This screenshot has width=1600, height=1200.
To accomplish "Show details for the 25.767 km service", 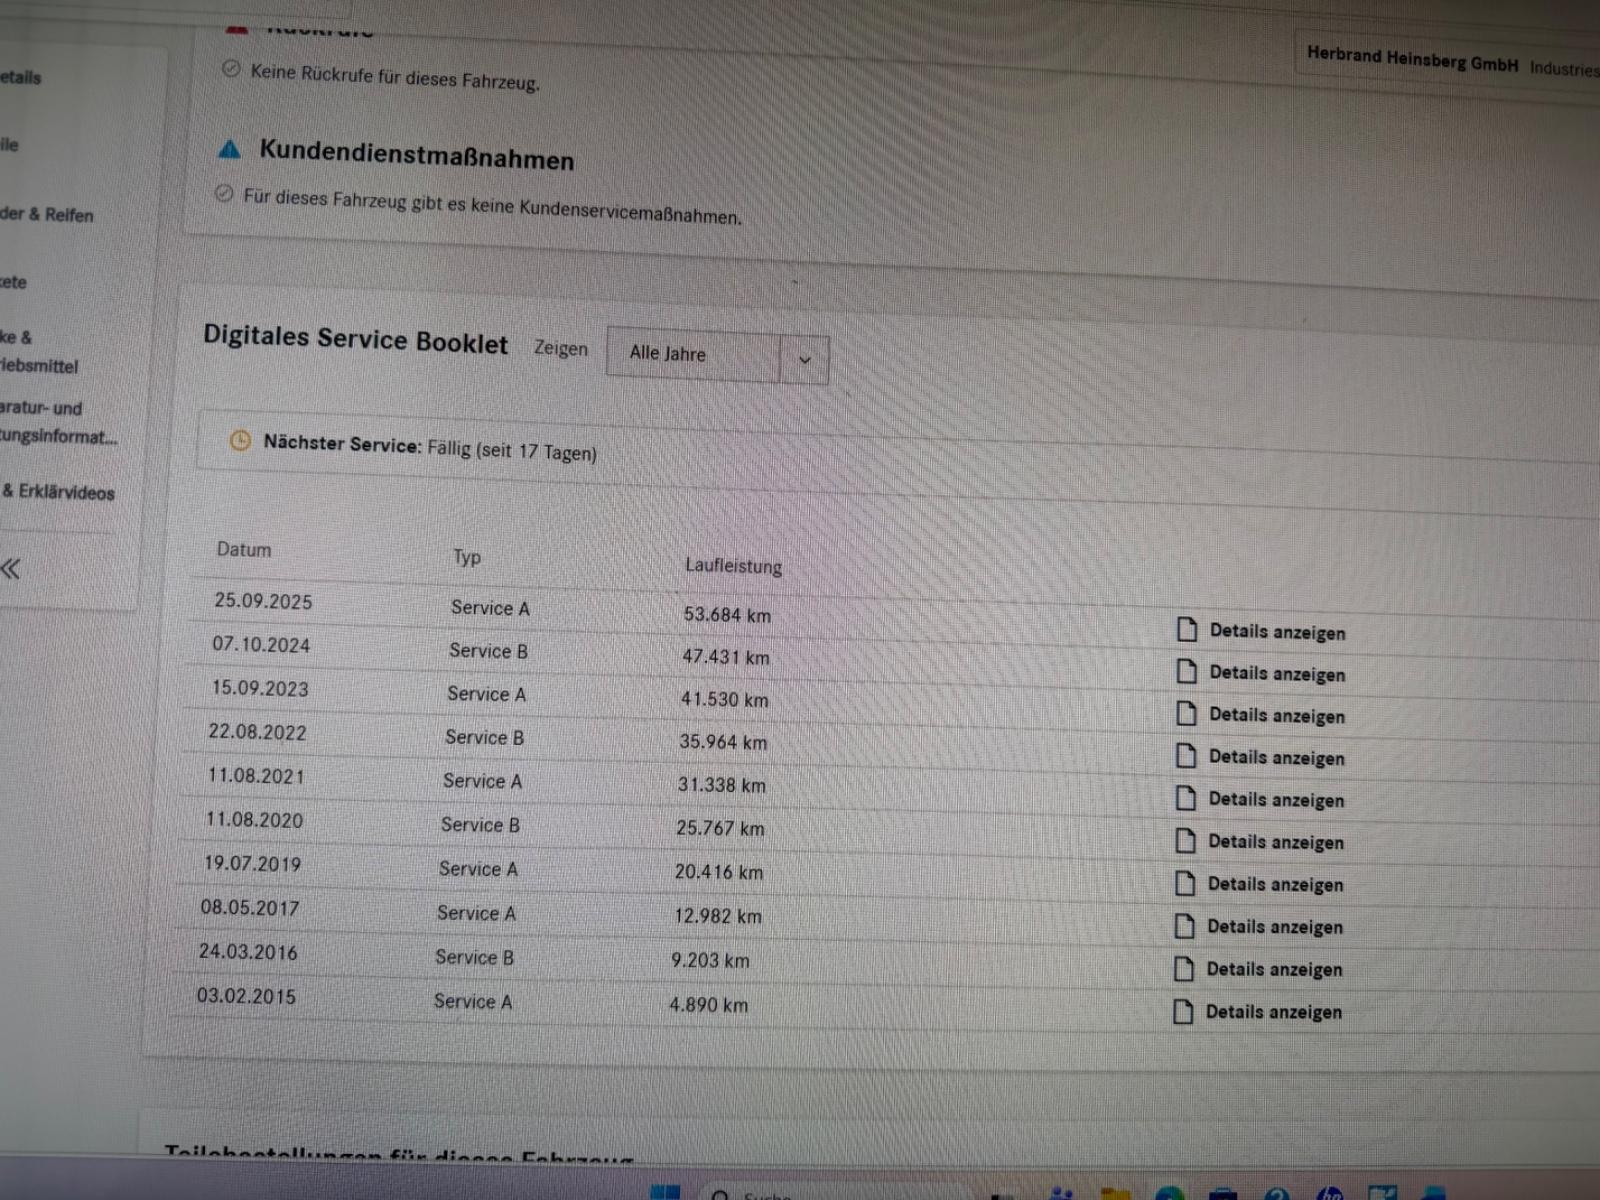I will pyautogui.click(x=1276, y=842).
